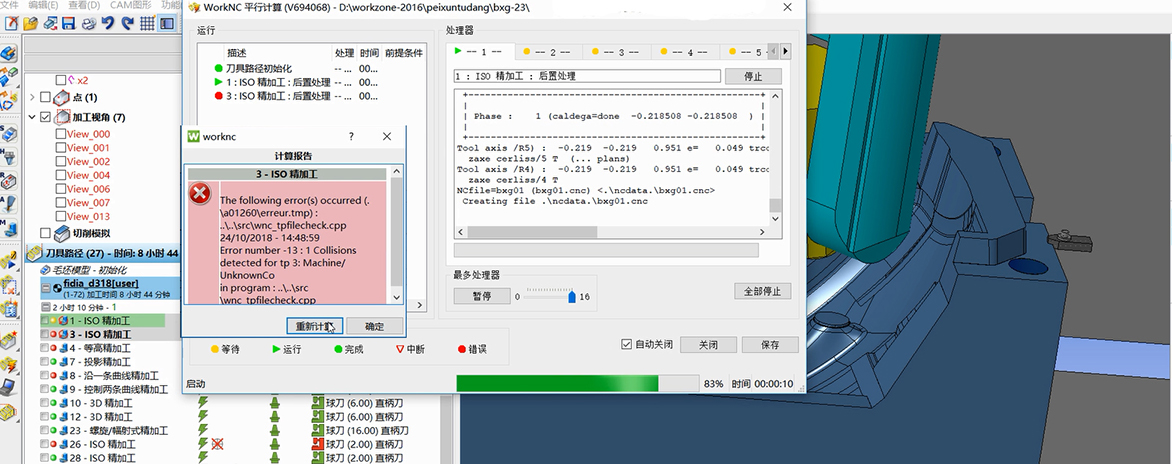Click the help question mark in worknc dialog
1172x464 pixels.
point(351,136)
